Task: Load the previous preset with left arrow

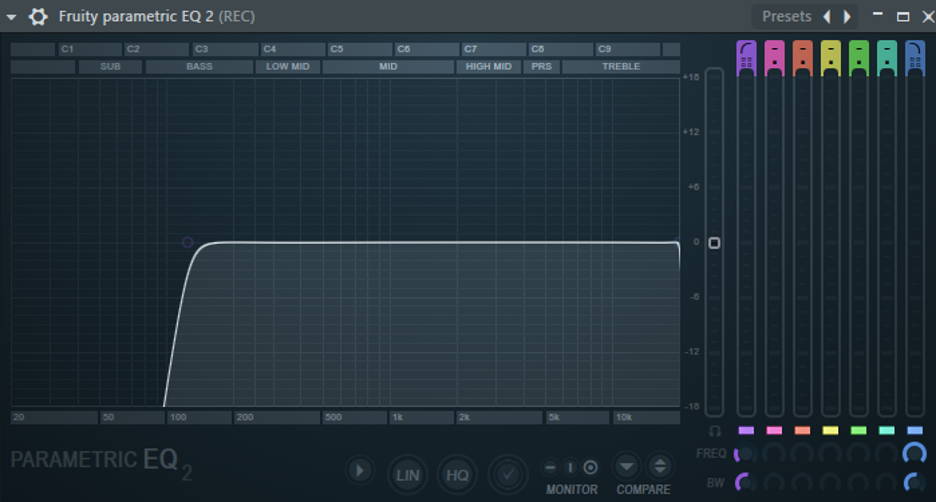Action: click(x=827, y=17)
